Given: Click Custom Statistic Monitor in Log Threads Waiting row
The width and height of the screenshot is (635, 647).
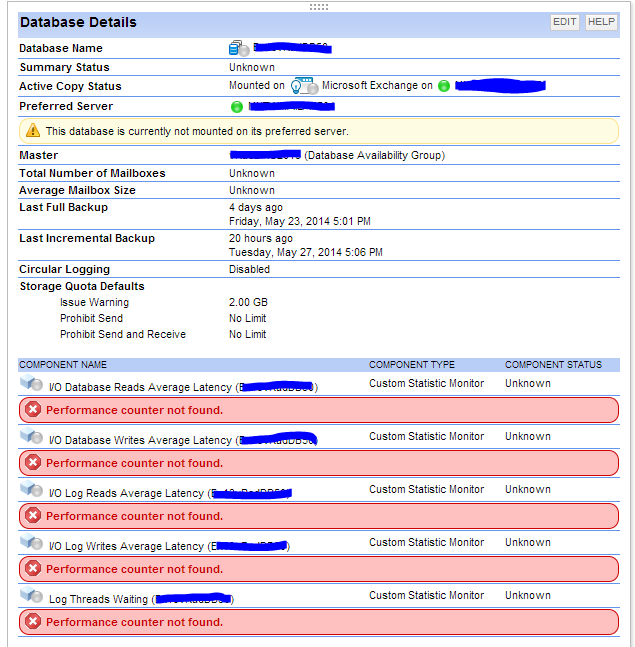Looking at the screenshot, I should click(426, 595).
